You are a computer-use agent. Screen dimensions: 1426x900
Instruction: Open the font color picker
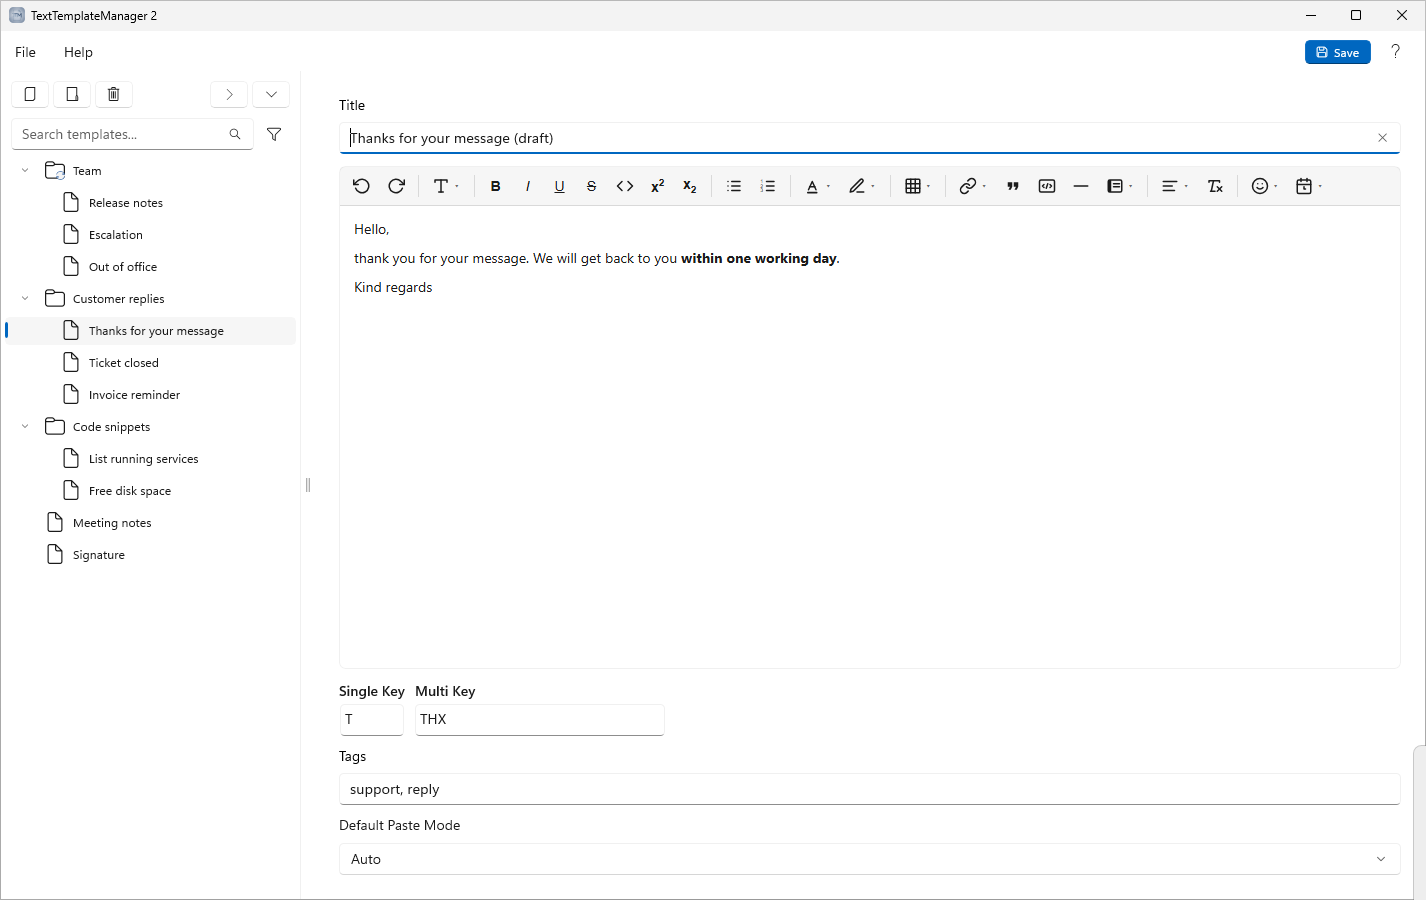click(818, 186)
